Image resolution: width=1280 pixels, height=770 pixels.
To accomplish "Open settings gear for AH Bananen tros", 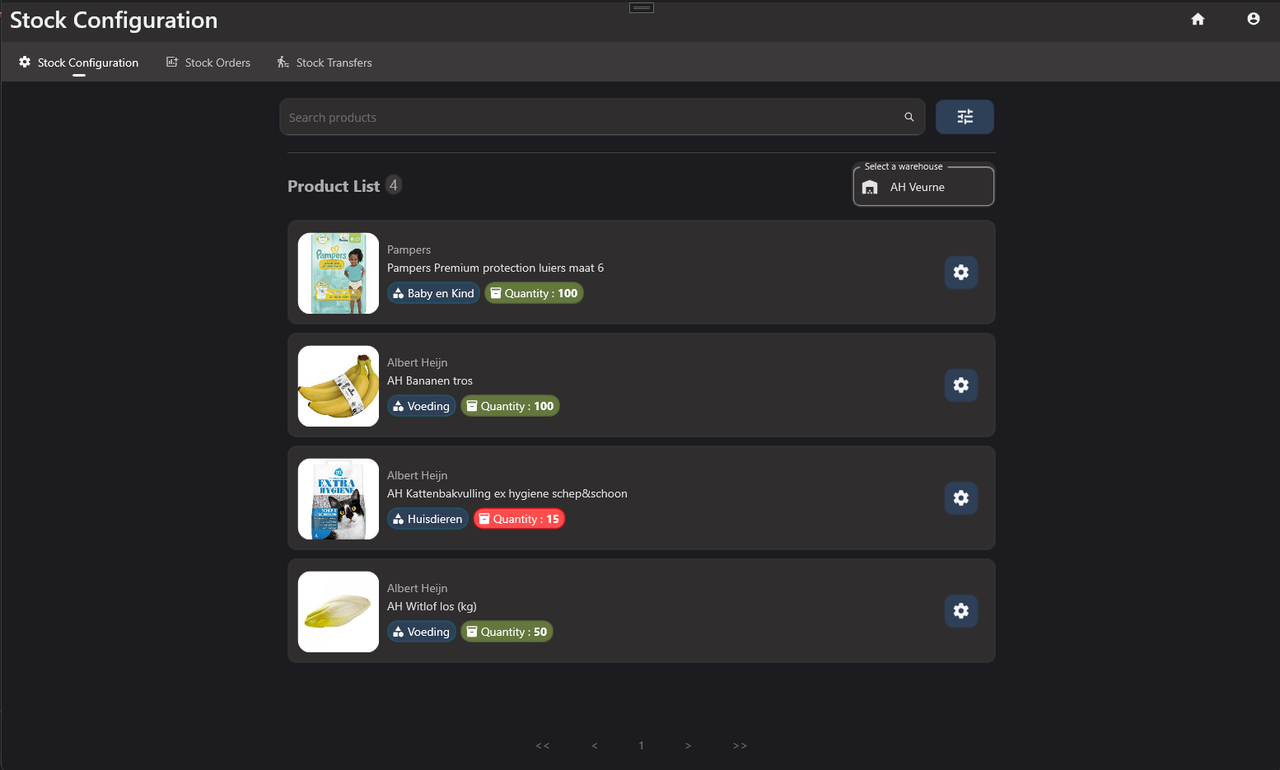I will pyautogui.click(x=961, y=385).
